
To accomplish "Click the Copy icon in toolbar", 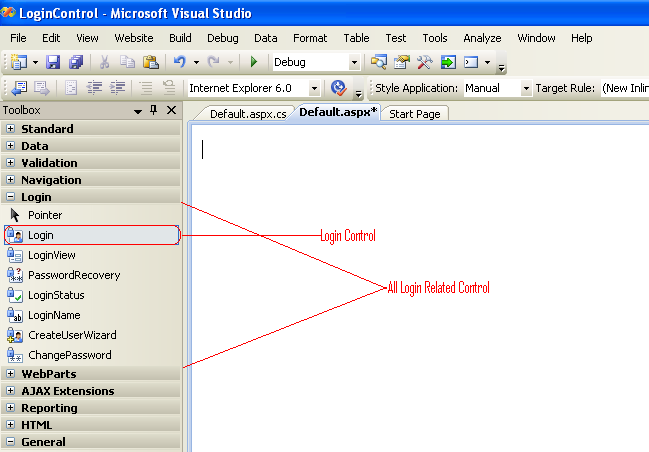I will click(x=127, y=63).
